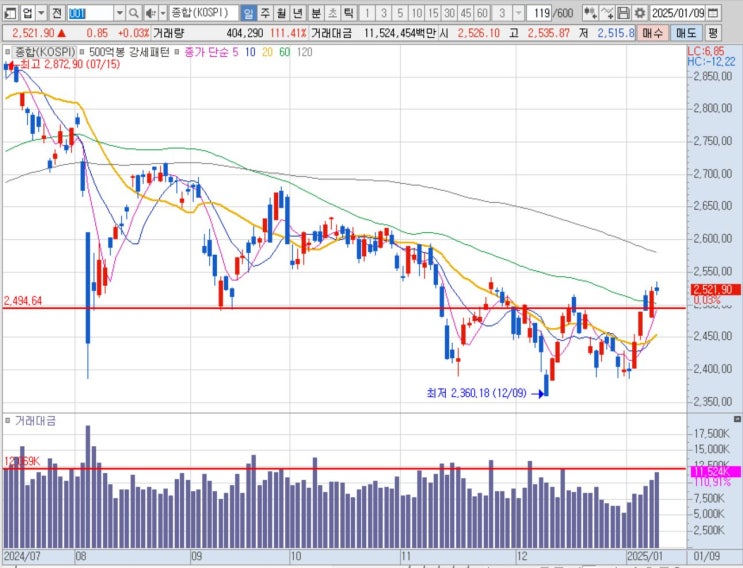Select interval button 30

click(x=449, y=13)
